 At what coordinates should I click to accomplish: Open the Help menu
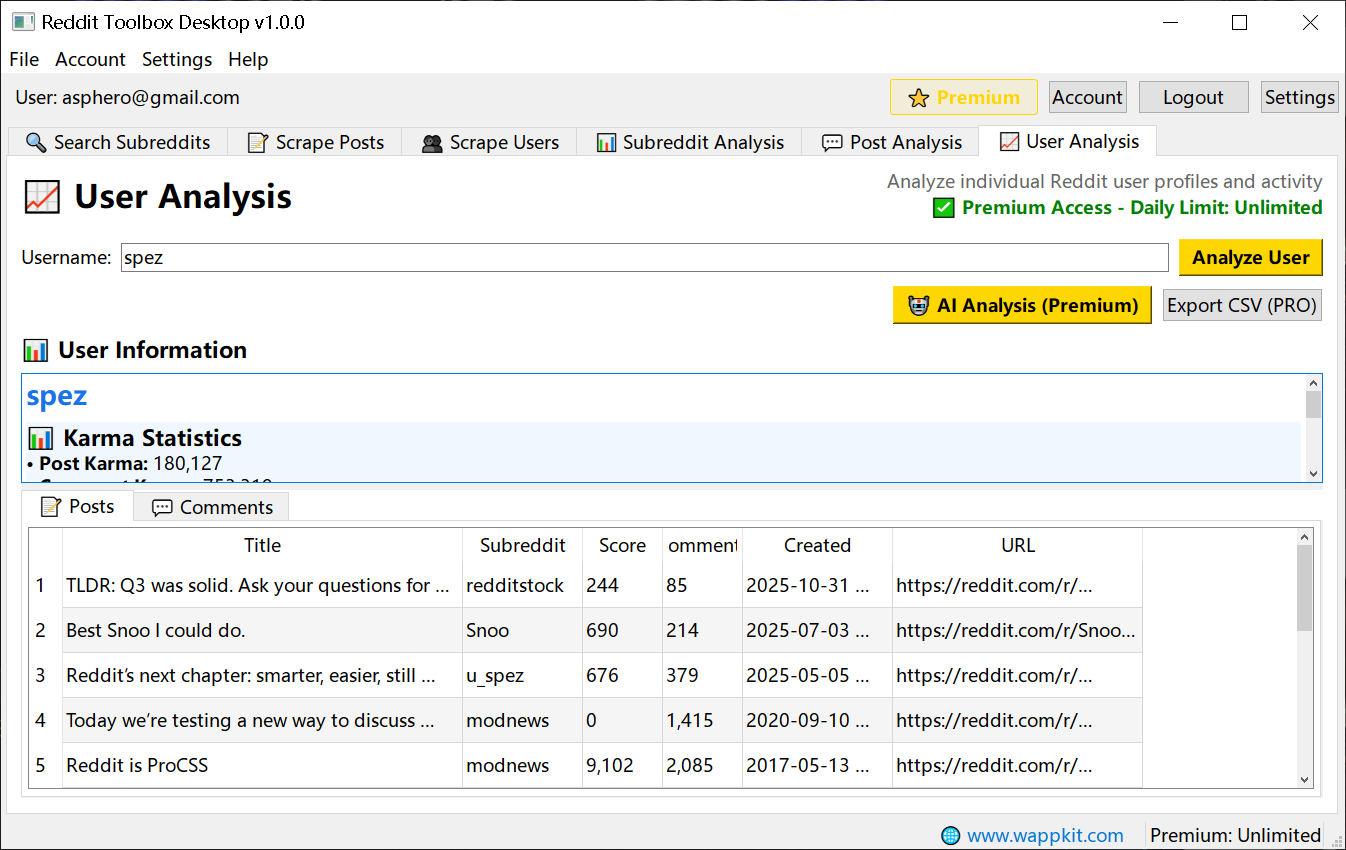(x=248, y=59)
